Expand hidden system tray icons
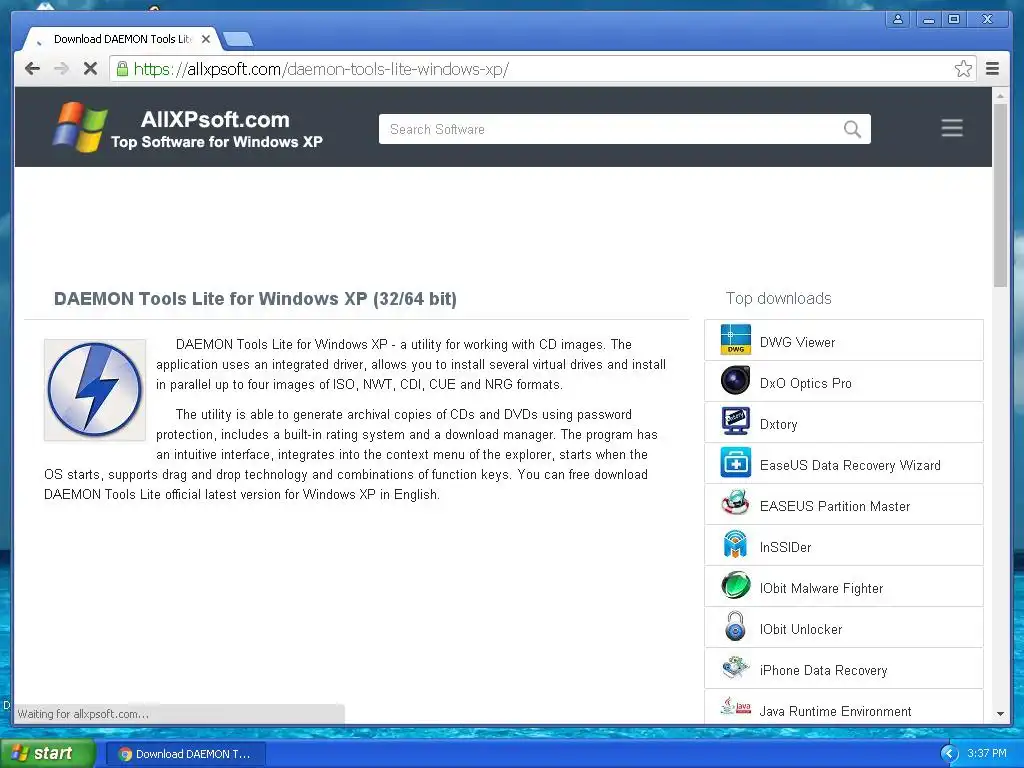1024x768 pixels. pyautogui.click(x=949, y=754)
